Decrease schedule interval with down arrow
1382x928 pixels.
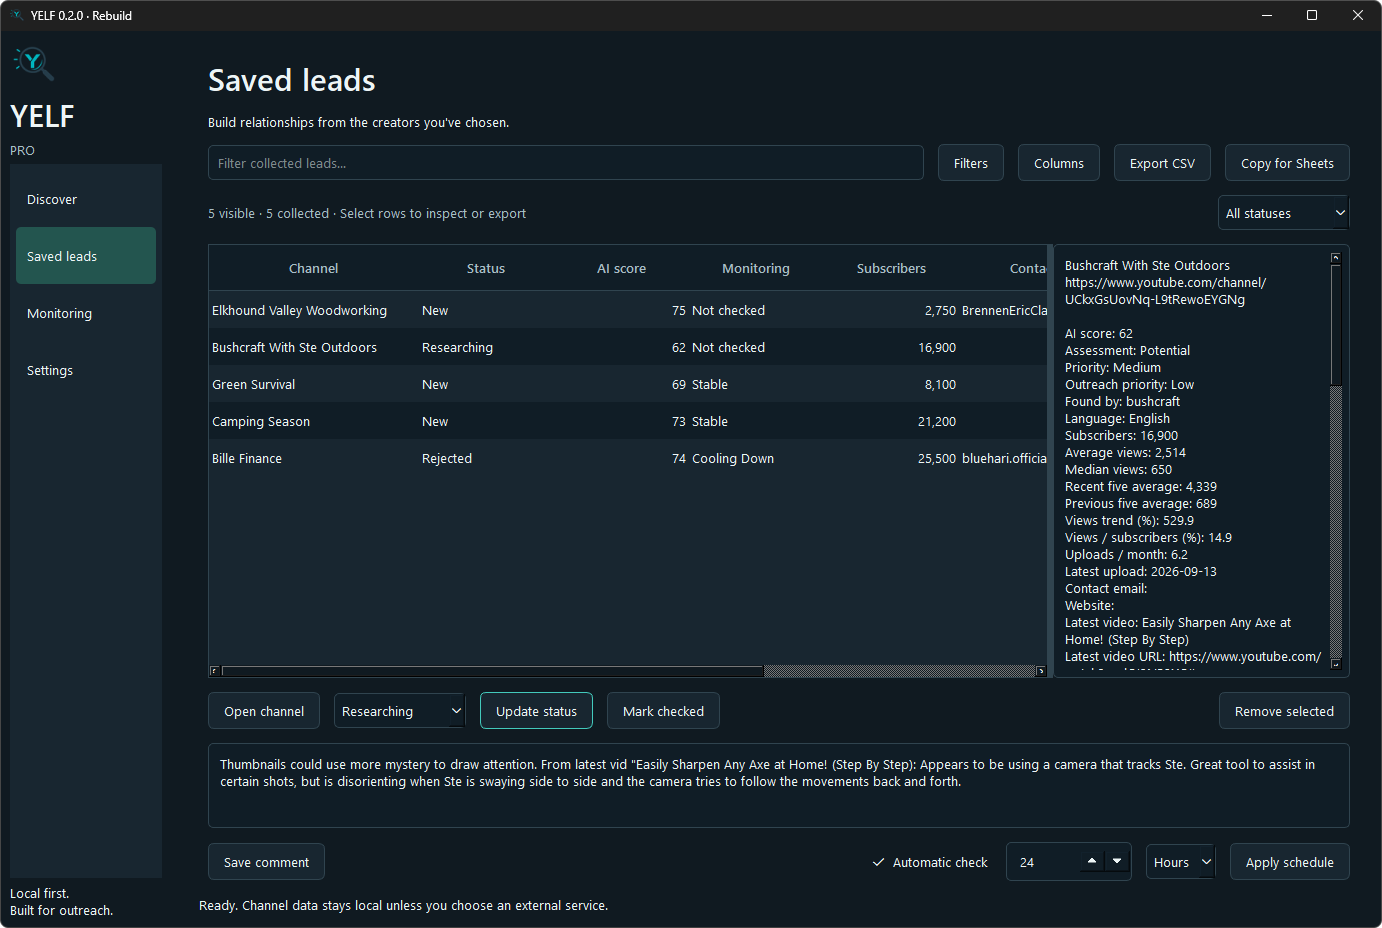(x=1117, y=861)
